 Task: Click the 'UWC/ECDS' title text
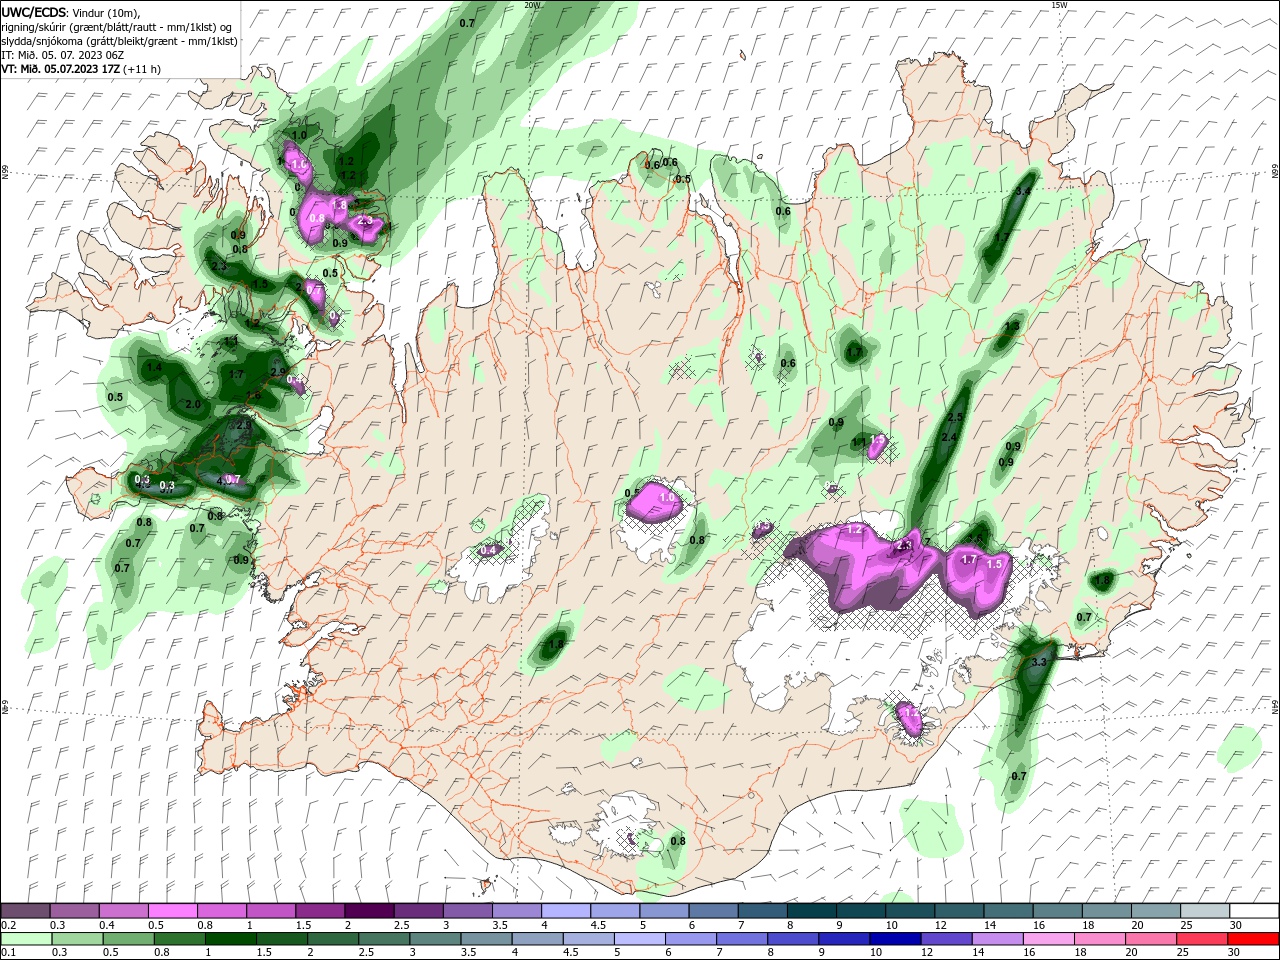tap(35, 12)
